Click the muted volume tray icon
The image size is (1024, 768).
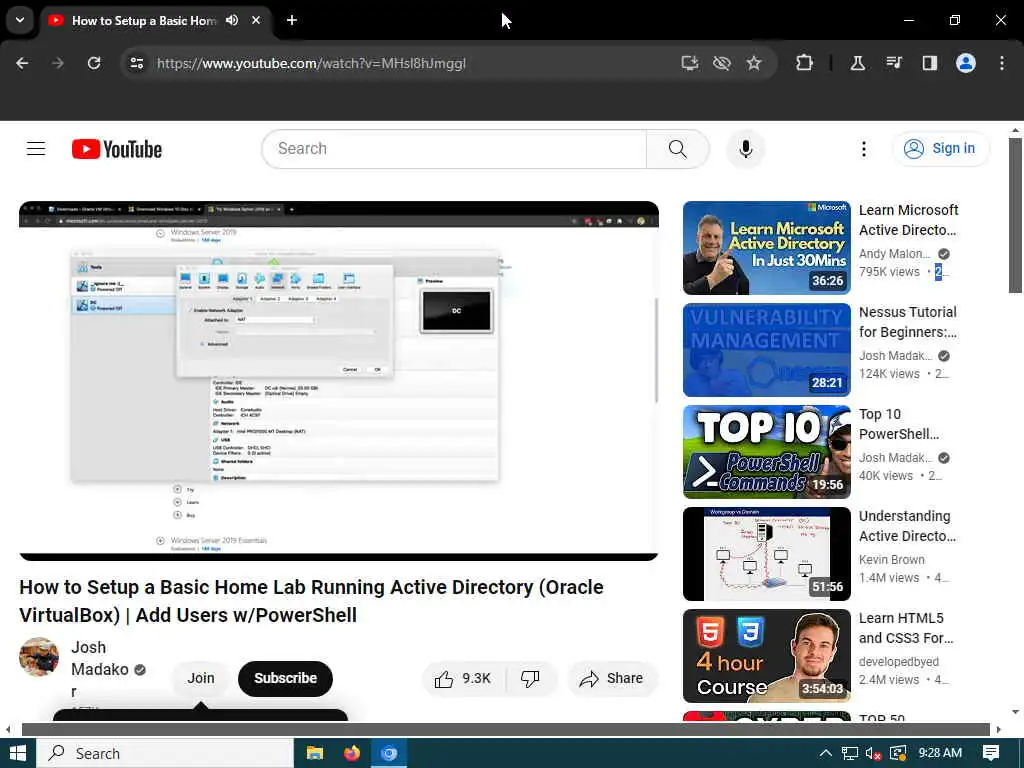tap(874, 754)
